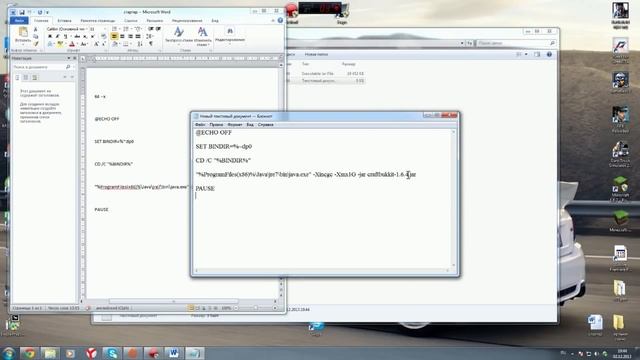
Task: Open File Explorer from the taskbar
Action: click(x=50, y=353)
